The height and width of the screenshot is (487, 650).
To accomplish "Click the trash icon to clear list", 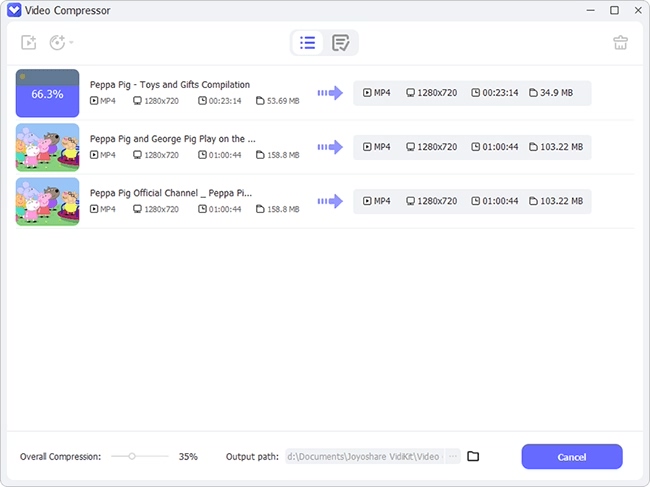I will point(621,43).
